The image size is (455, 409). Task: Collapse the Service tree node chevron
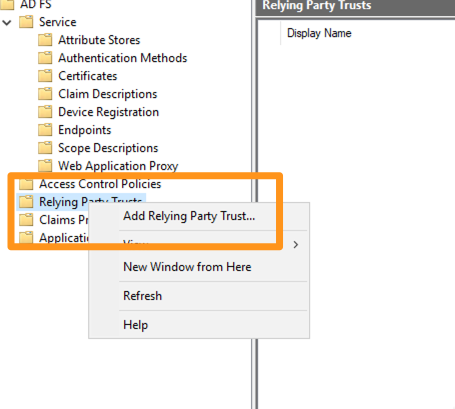point(7,23)
